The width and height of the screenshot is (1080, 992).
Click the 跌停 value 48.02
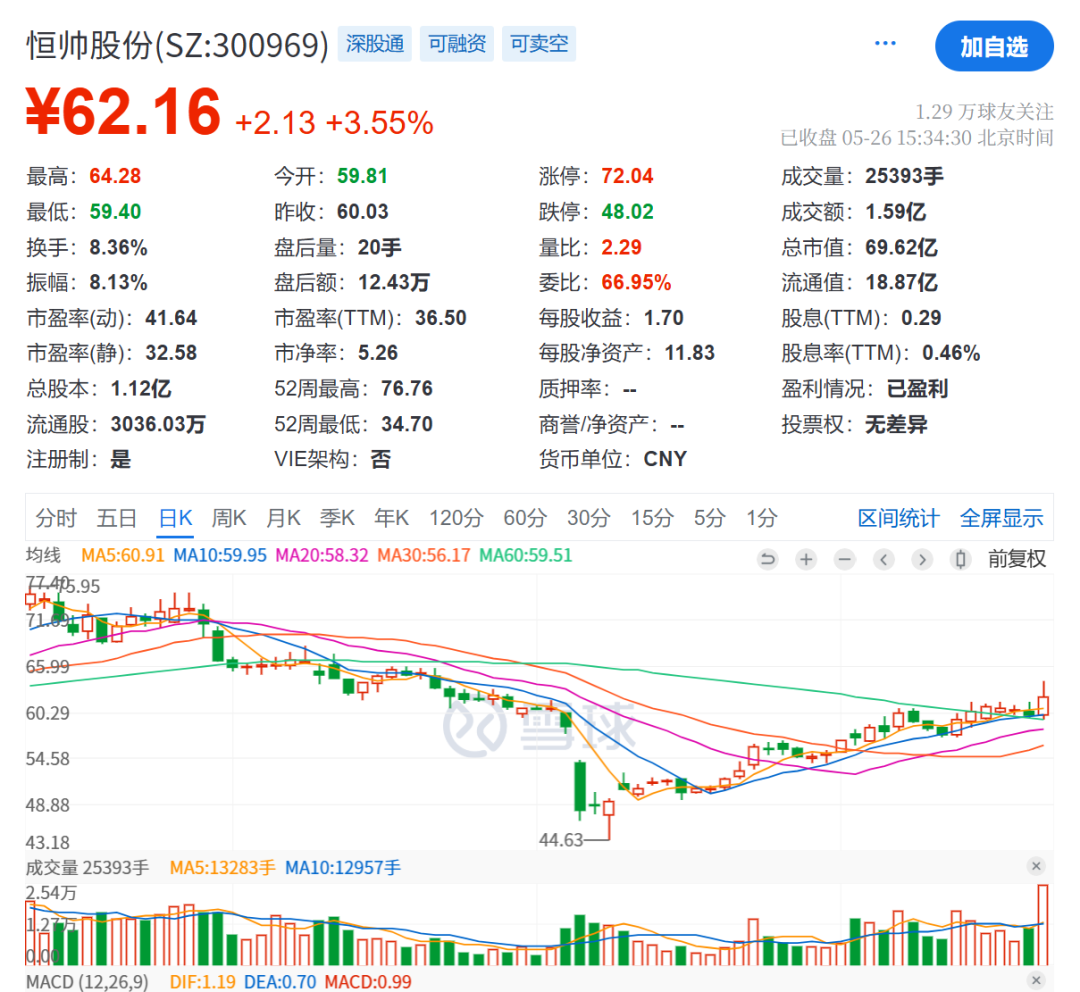[627, 211]
